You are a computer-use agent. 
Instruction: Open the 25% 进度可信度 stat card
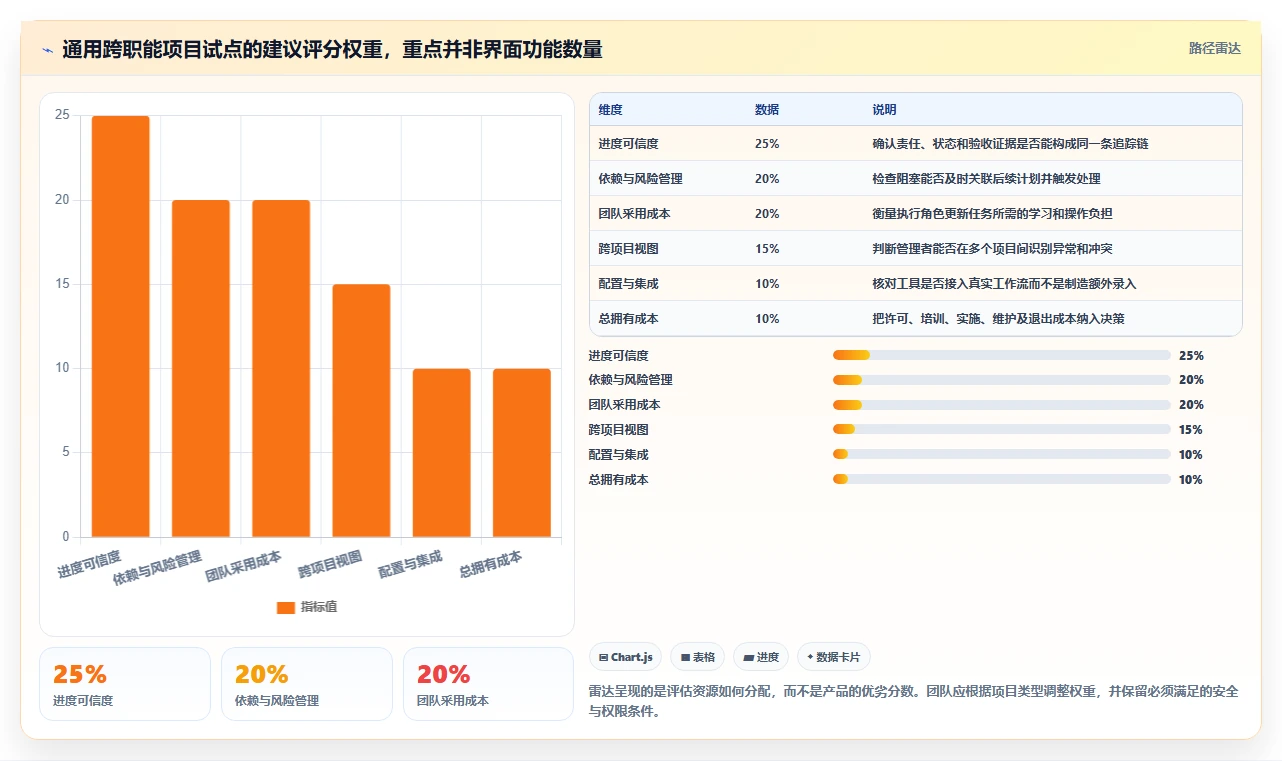(x=125, y=684)
